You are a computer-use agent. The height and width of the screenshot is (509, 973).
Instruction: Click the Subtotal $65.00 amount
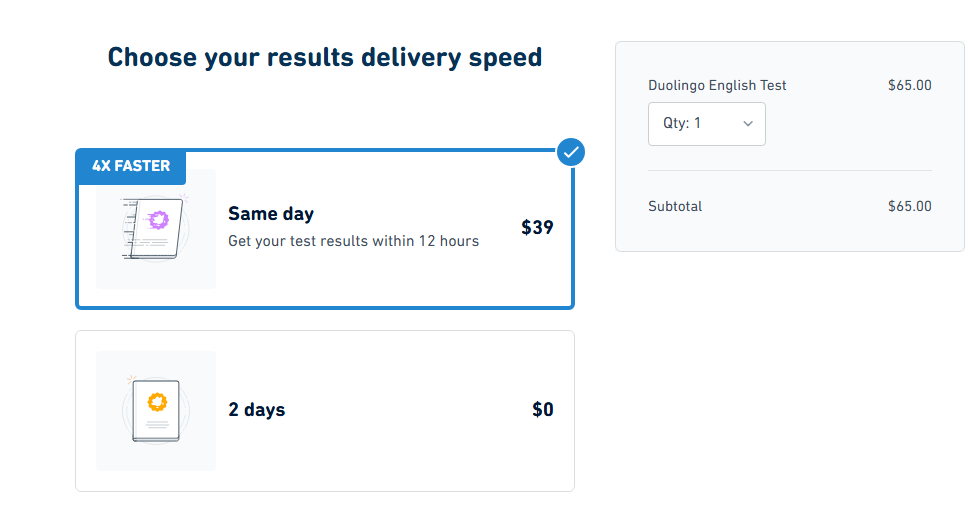click(910, 207)
